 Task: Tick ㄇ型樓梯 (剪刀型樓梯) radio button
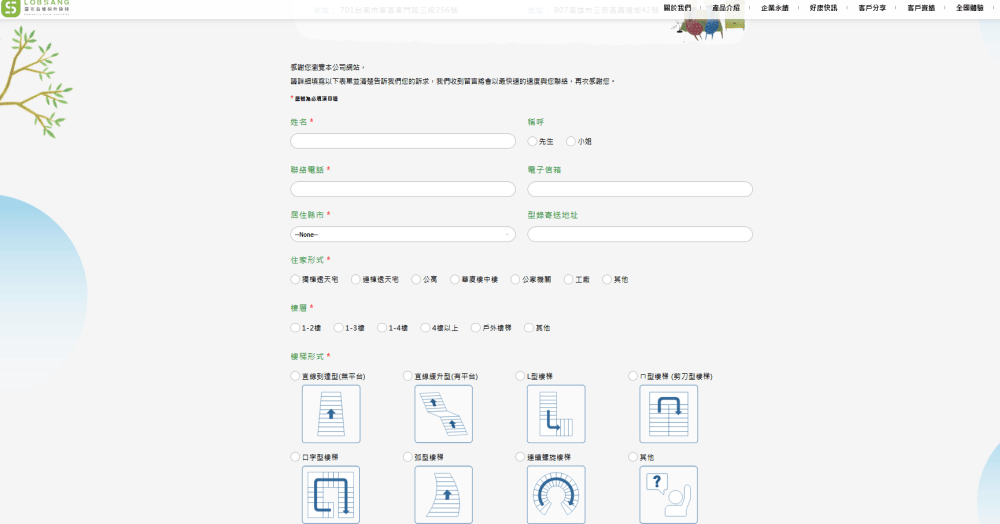click(633, 376)
